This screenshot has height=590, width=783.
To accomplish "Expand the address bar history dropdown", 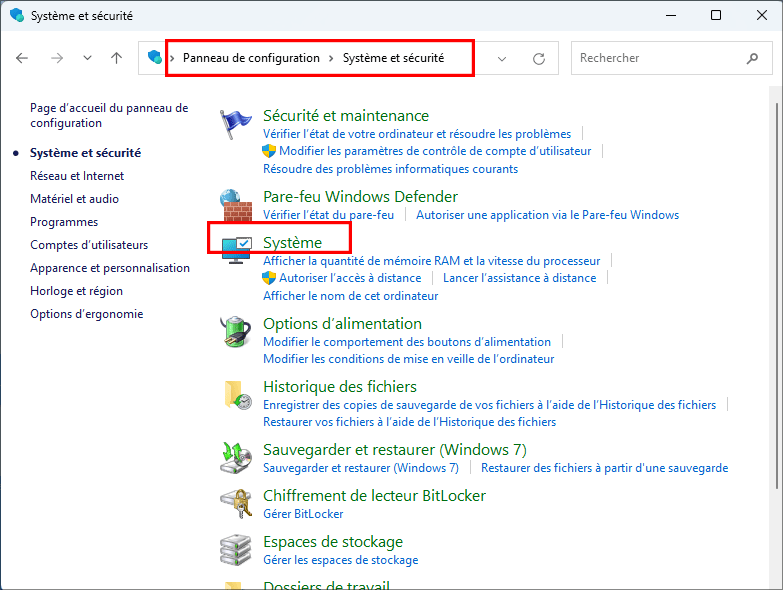I will (502, 58).
